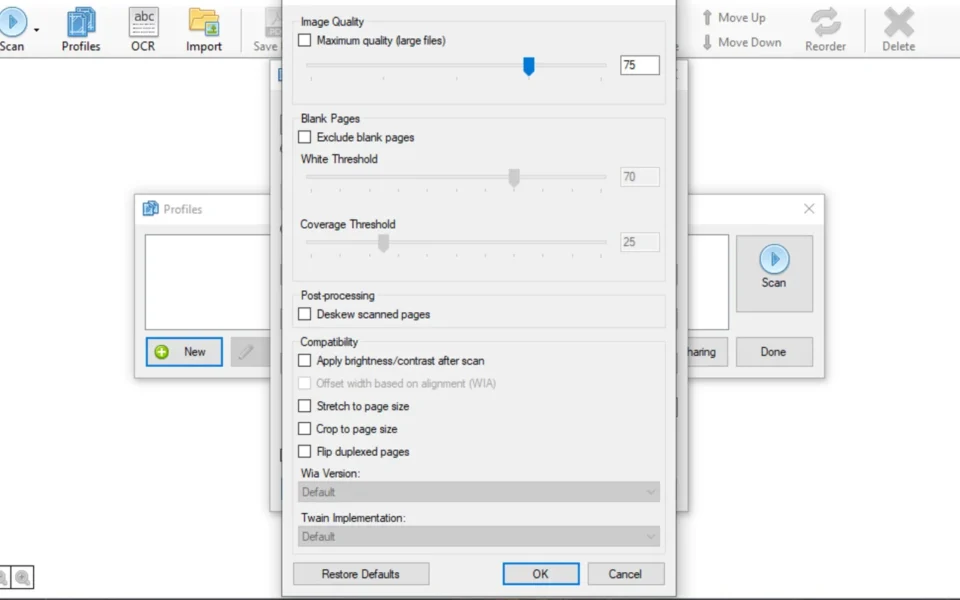Open the Scan toolbar dropdown arrow
Viewport: 960px width, 600px height.
click(37, 30)
